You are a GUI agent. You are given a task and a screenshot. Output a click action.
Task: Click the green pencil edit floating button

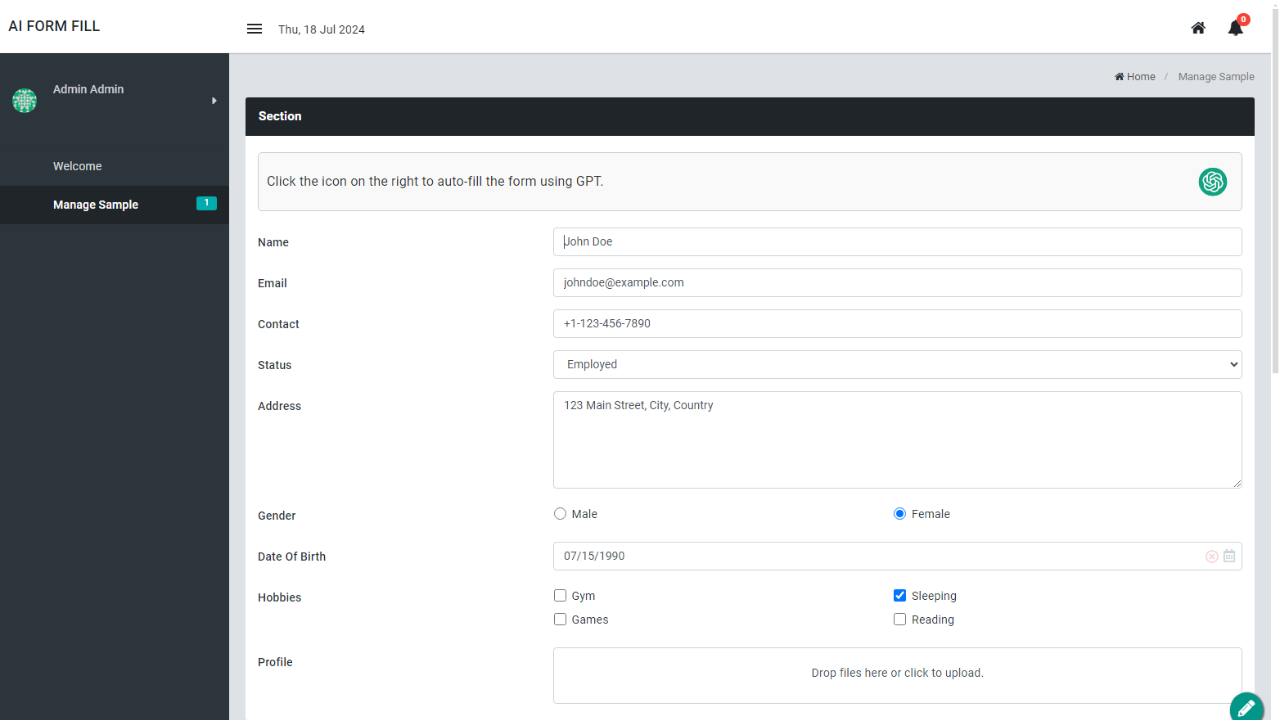point(1246,707)
